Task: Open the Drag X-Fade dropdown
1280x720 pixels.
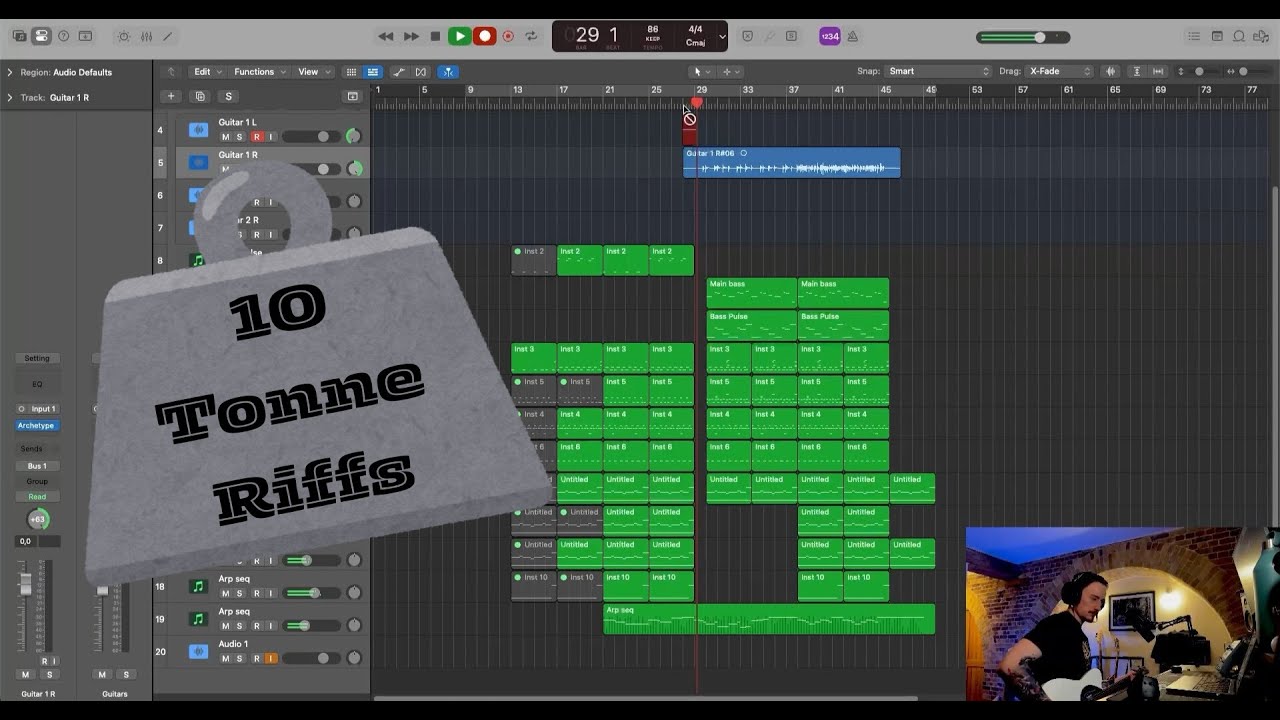Action: coord(1060,71)
